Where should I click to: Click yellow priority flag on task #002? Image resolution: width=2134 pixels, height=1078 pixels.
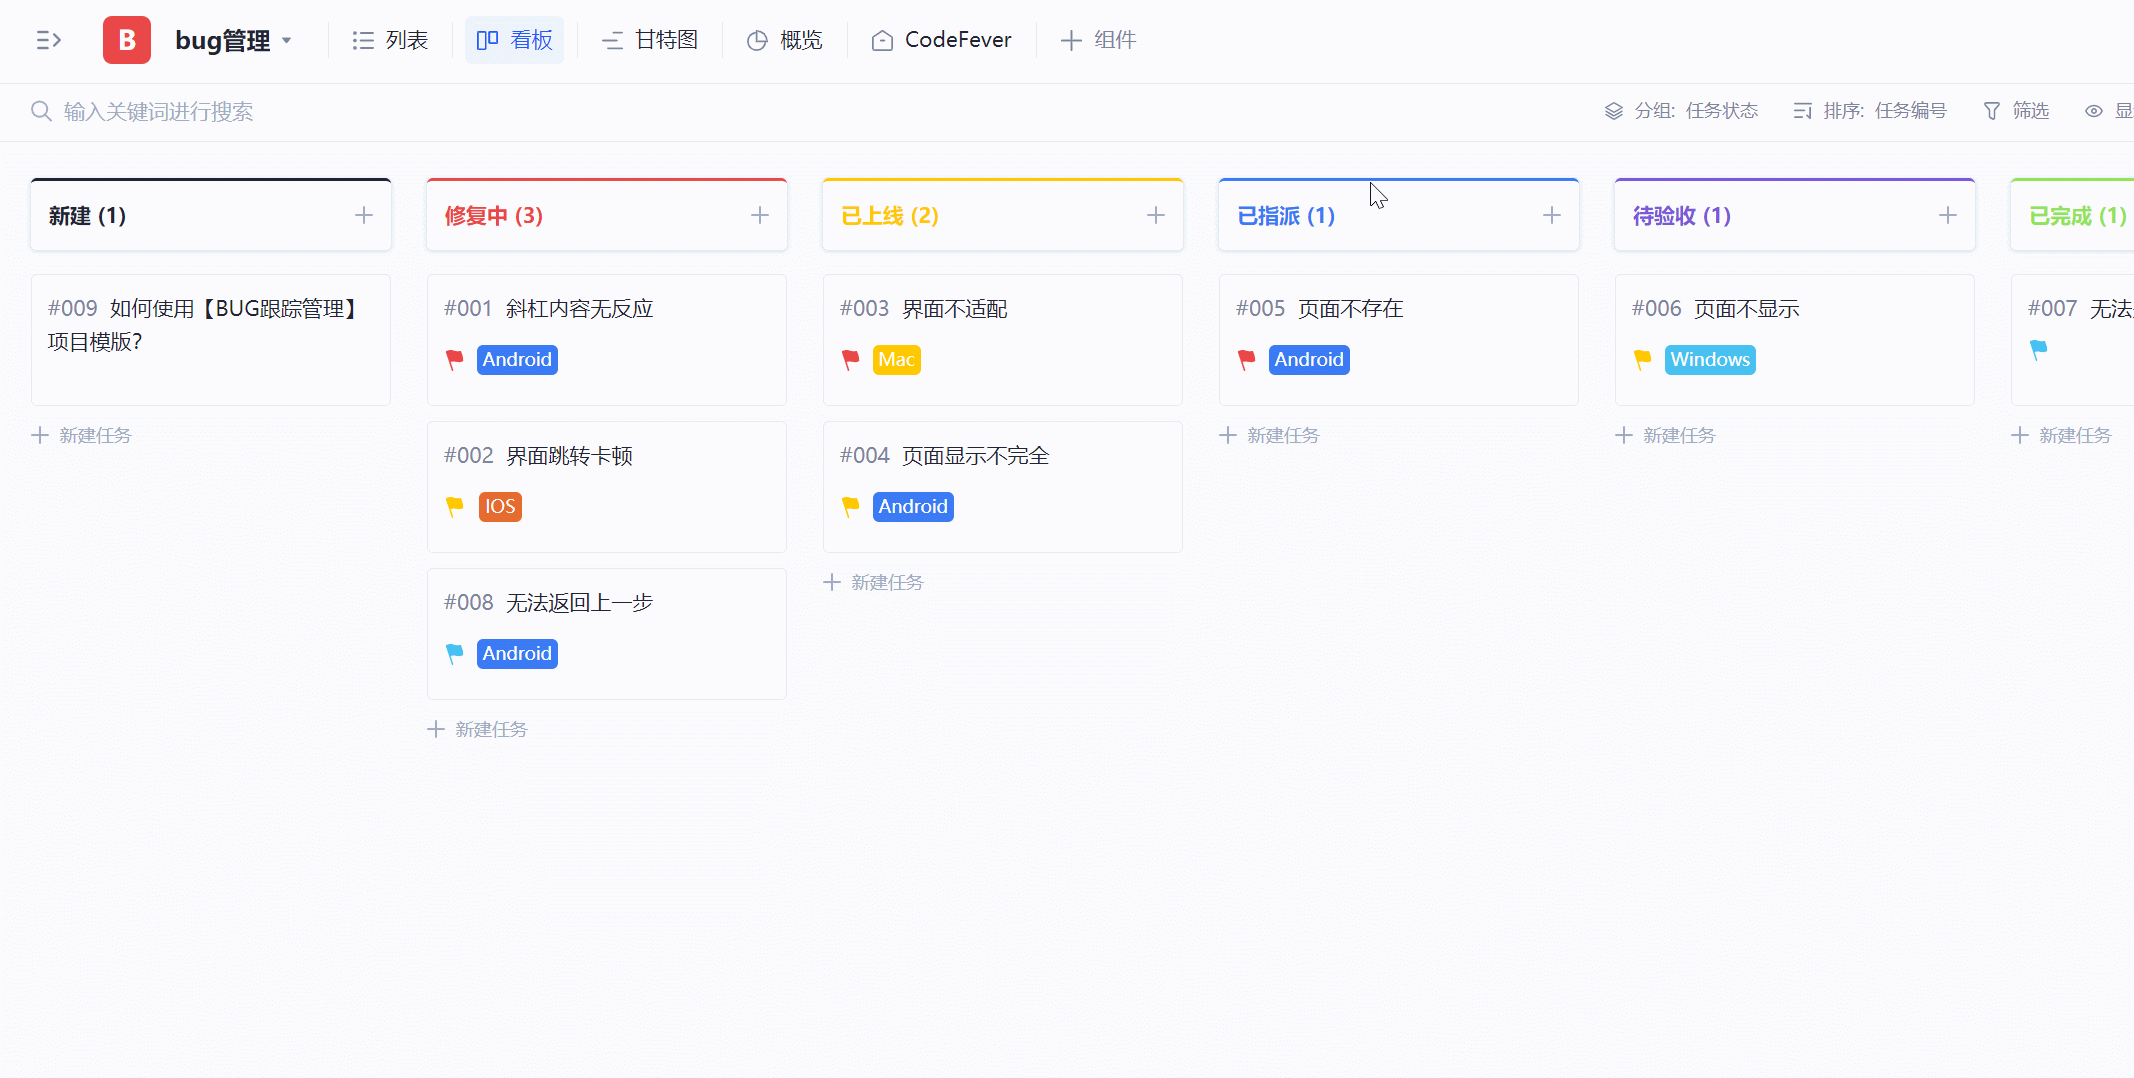455,507
